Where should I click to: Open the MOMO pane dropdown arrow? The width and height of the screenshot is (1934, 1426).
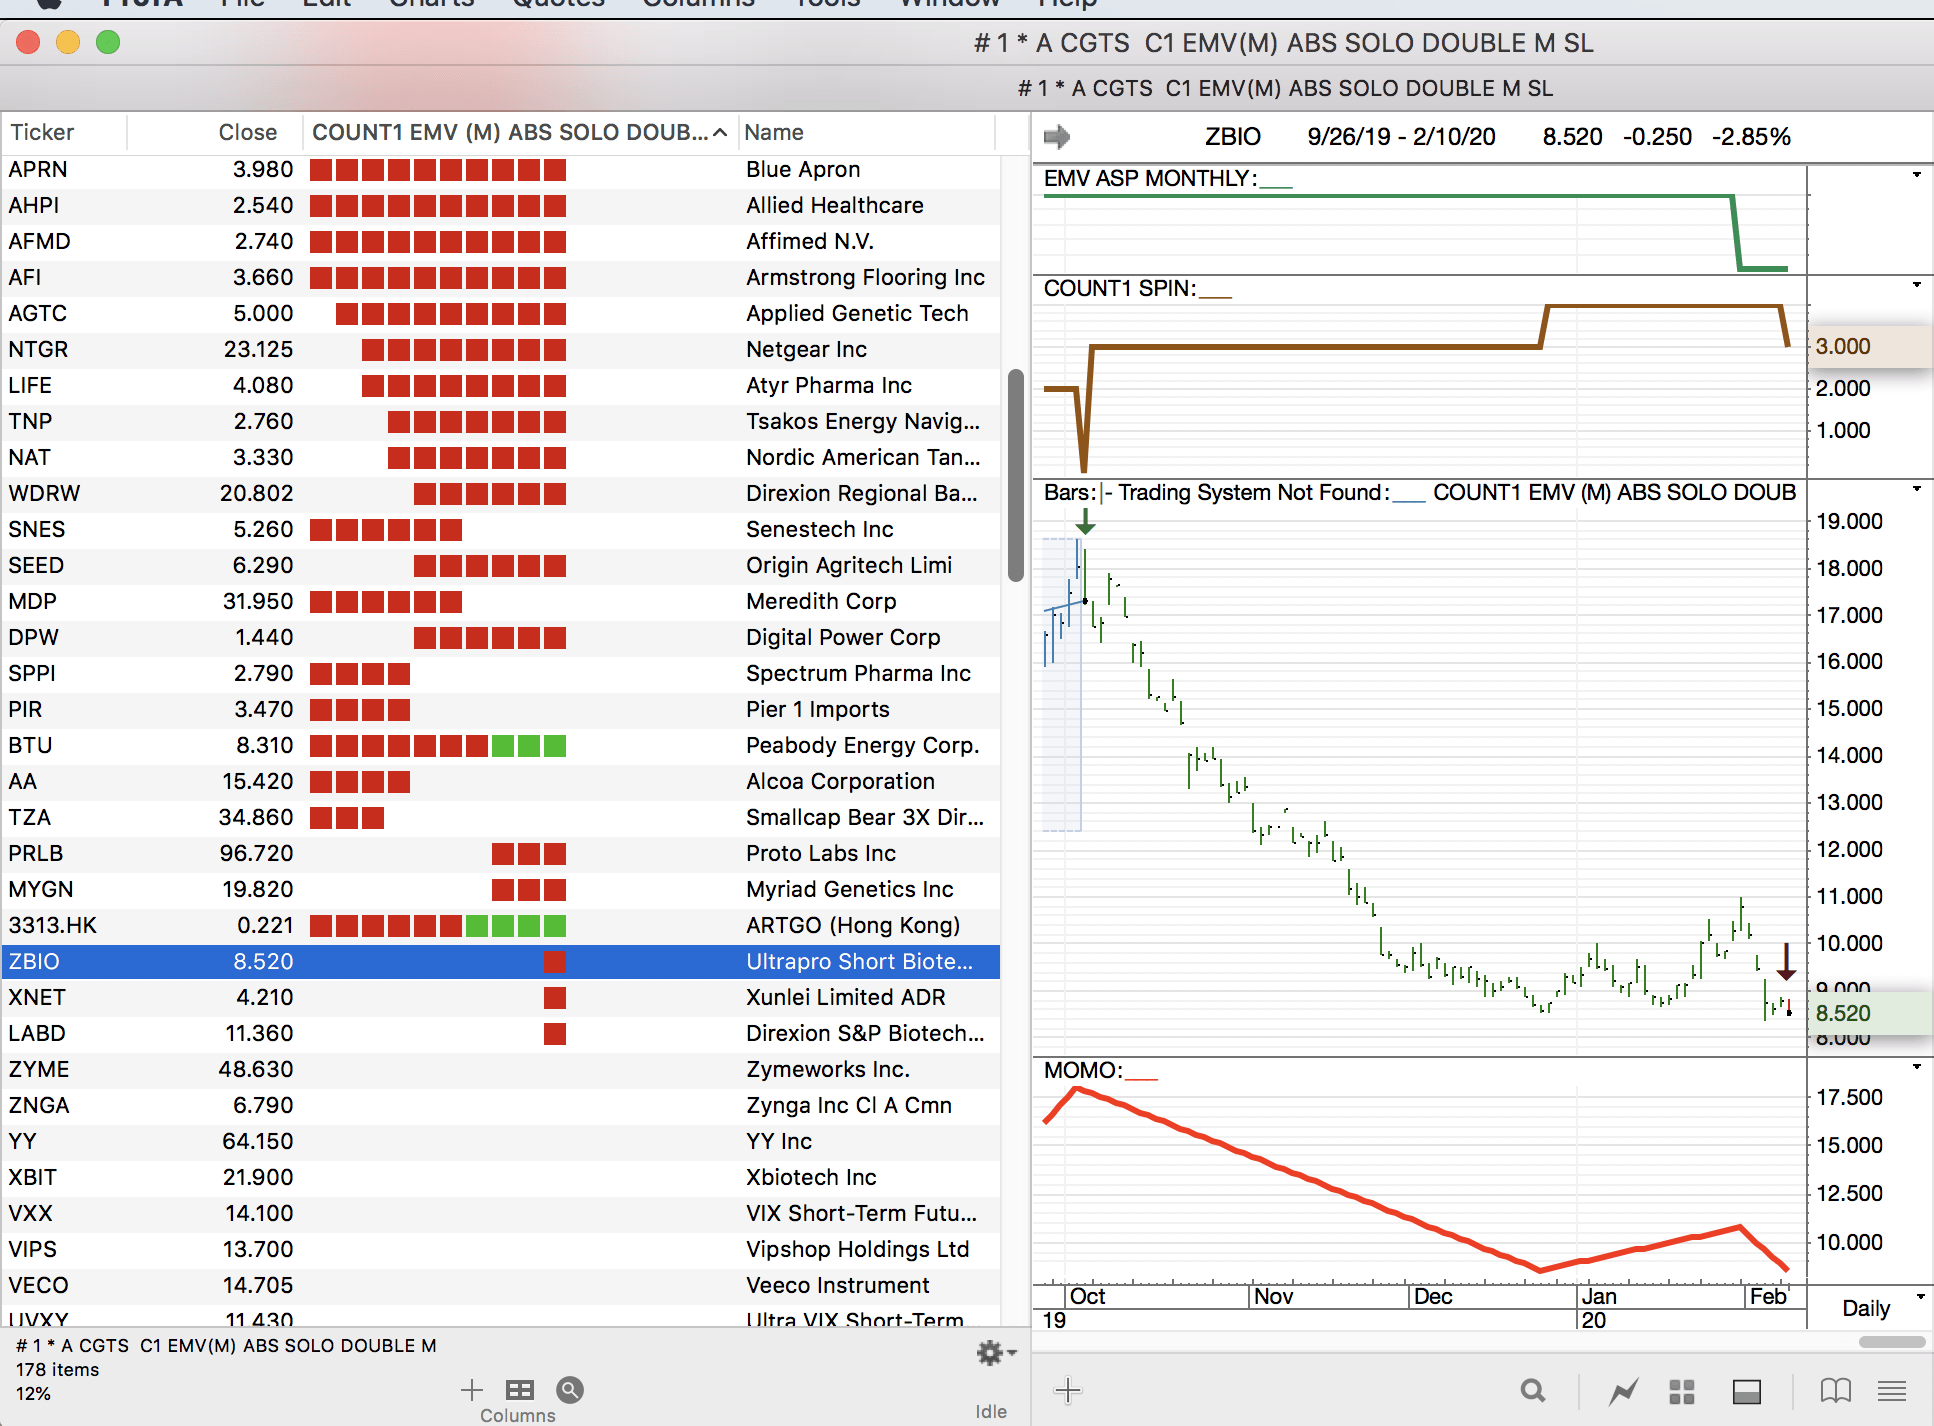click(1916, 1067)
